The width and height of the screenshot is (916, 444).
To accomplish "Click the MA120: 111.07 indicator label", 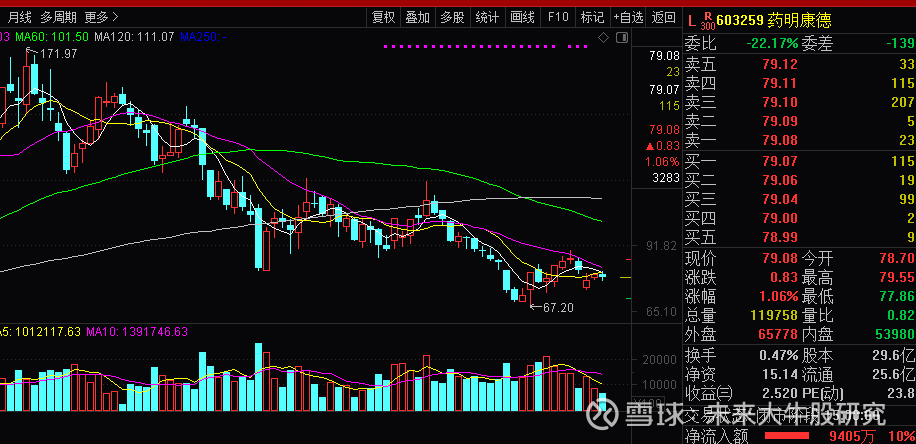I will coord(134,37).
